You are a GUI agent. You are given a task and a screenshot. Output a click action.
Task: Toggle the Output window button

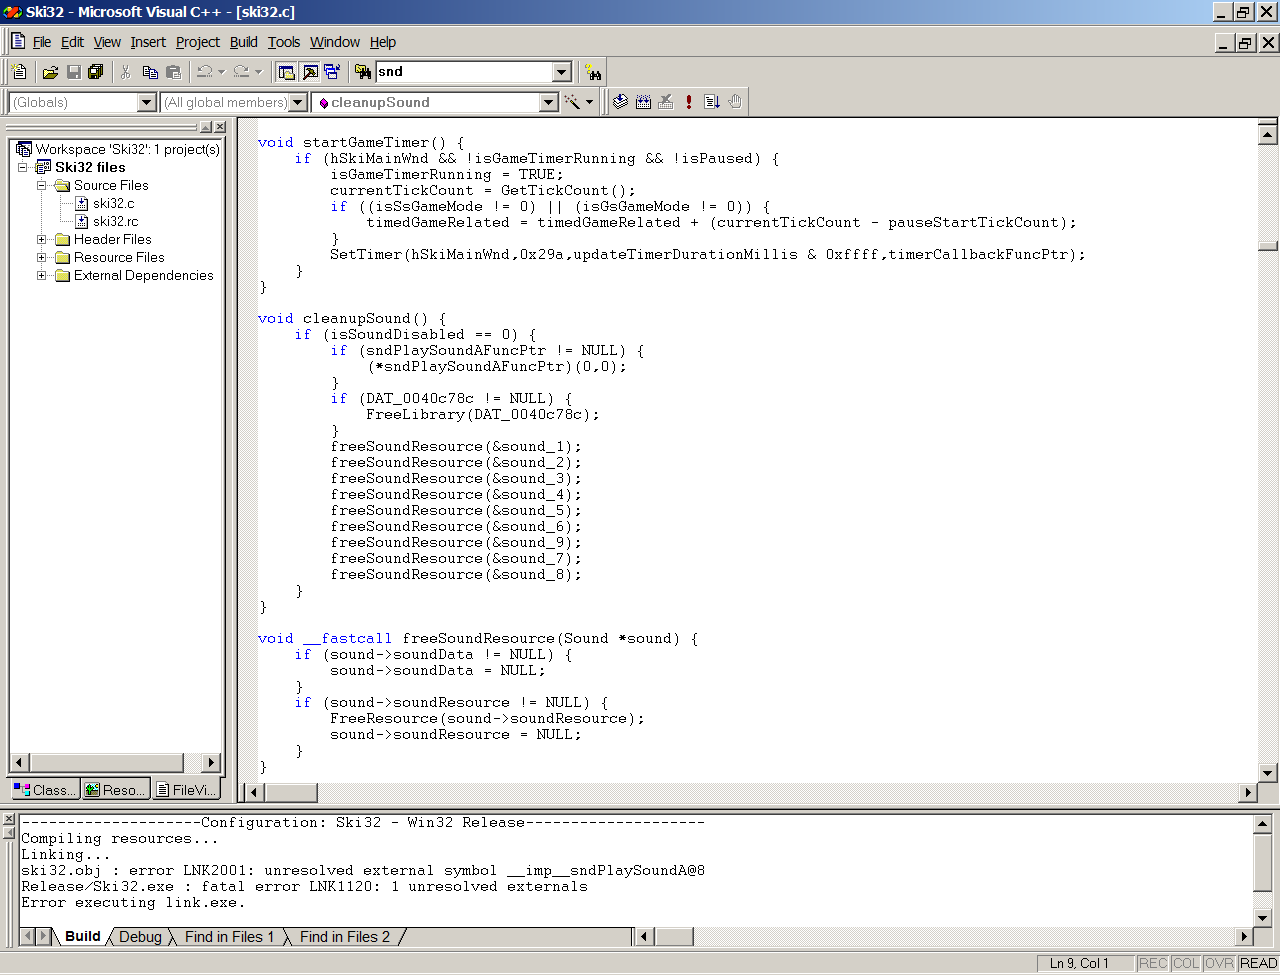[x=309, y=72]
